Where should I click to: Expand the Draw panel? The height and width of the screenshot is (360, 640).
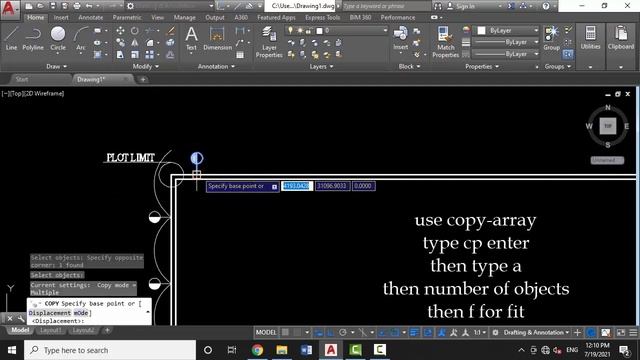click(56, 66)
